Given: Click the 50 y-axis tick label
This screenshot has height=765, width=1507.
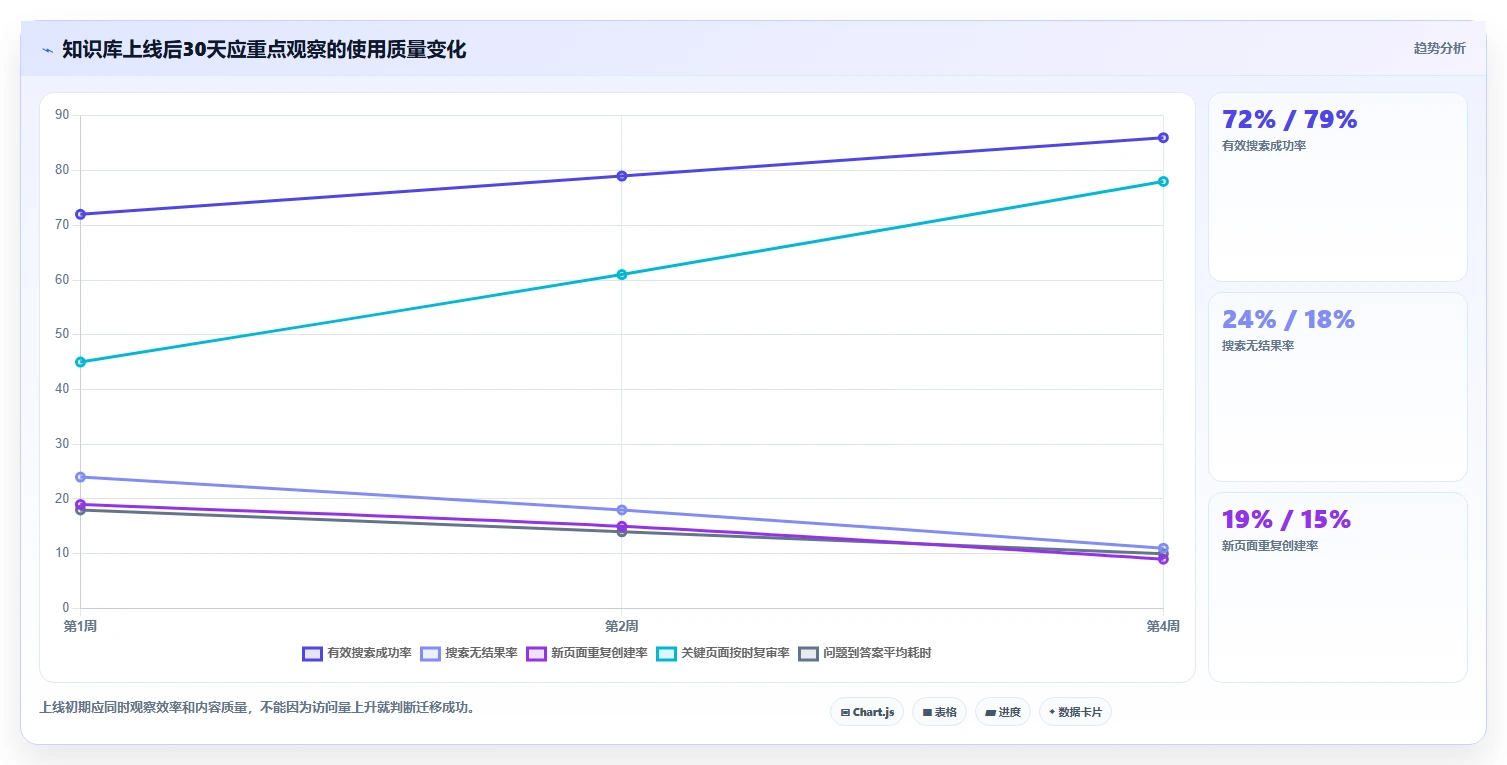Looking at the screenshot, I should click(x=62, y=334).
